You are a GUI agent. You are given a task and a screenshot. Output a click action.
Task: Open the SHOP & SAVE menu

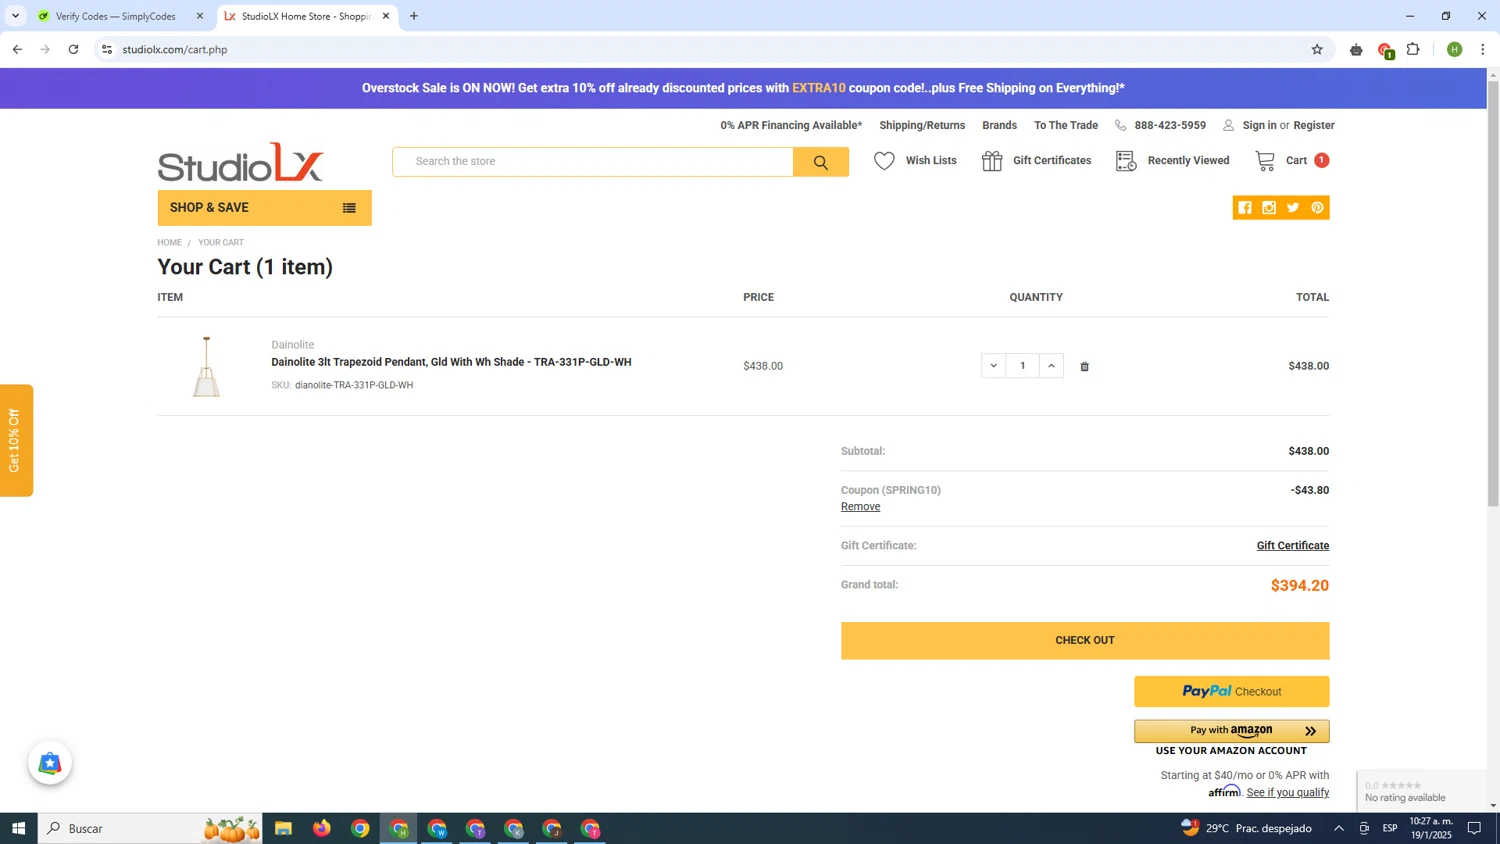click(x=264, y=208)
